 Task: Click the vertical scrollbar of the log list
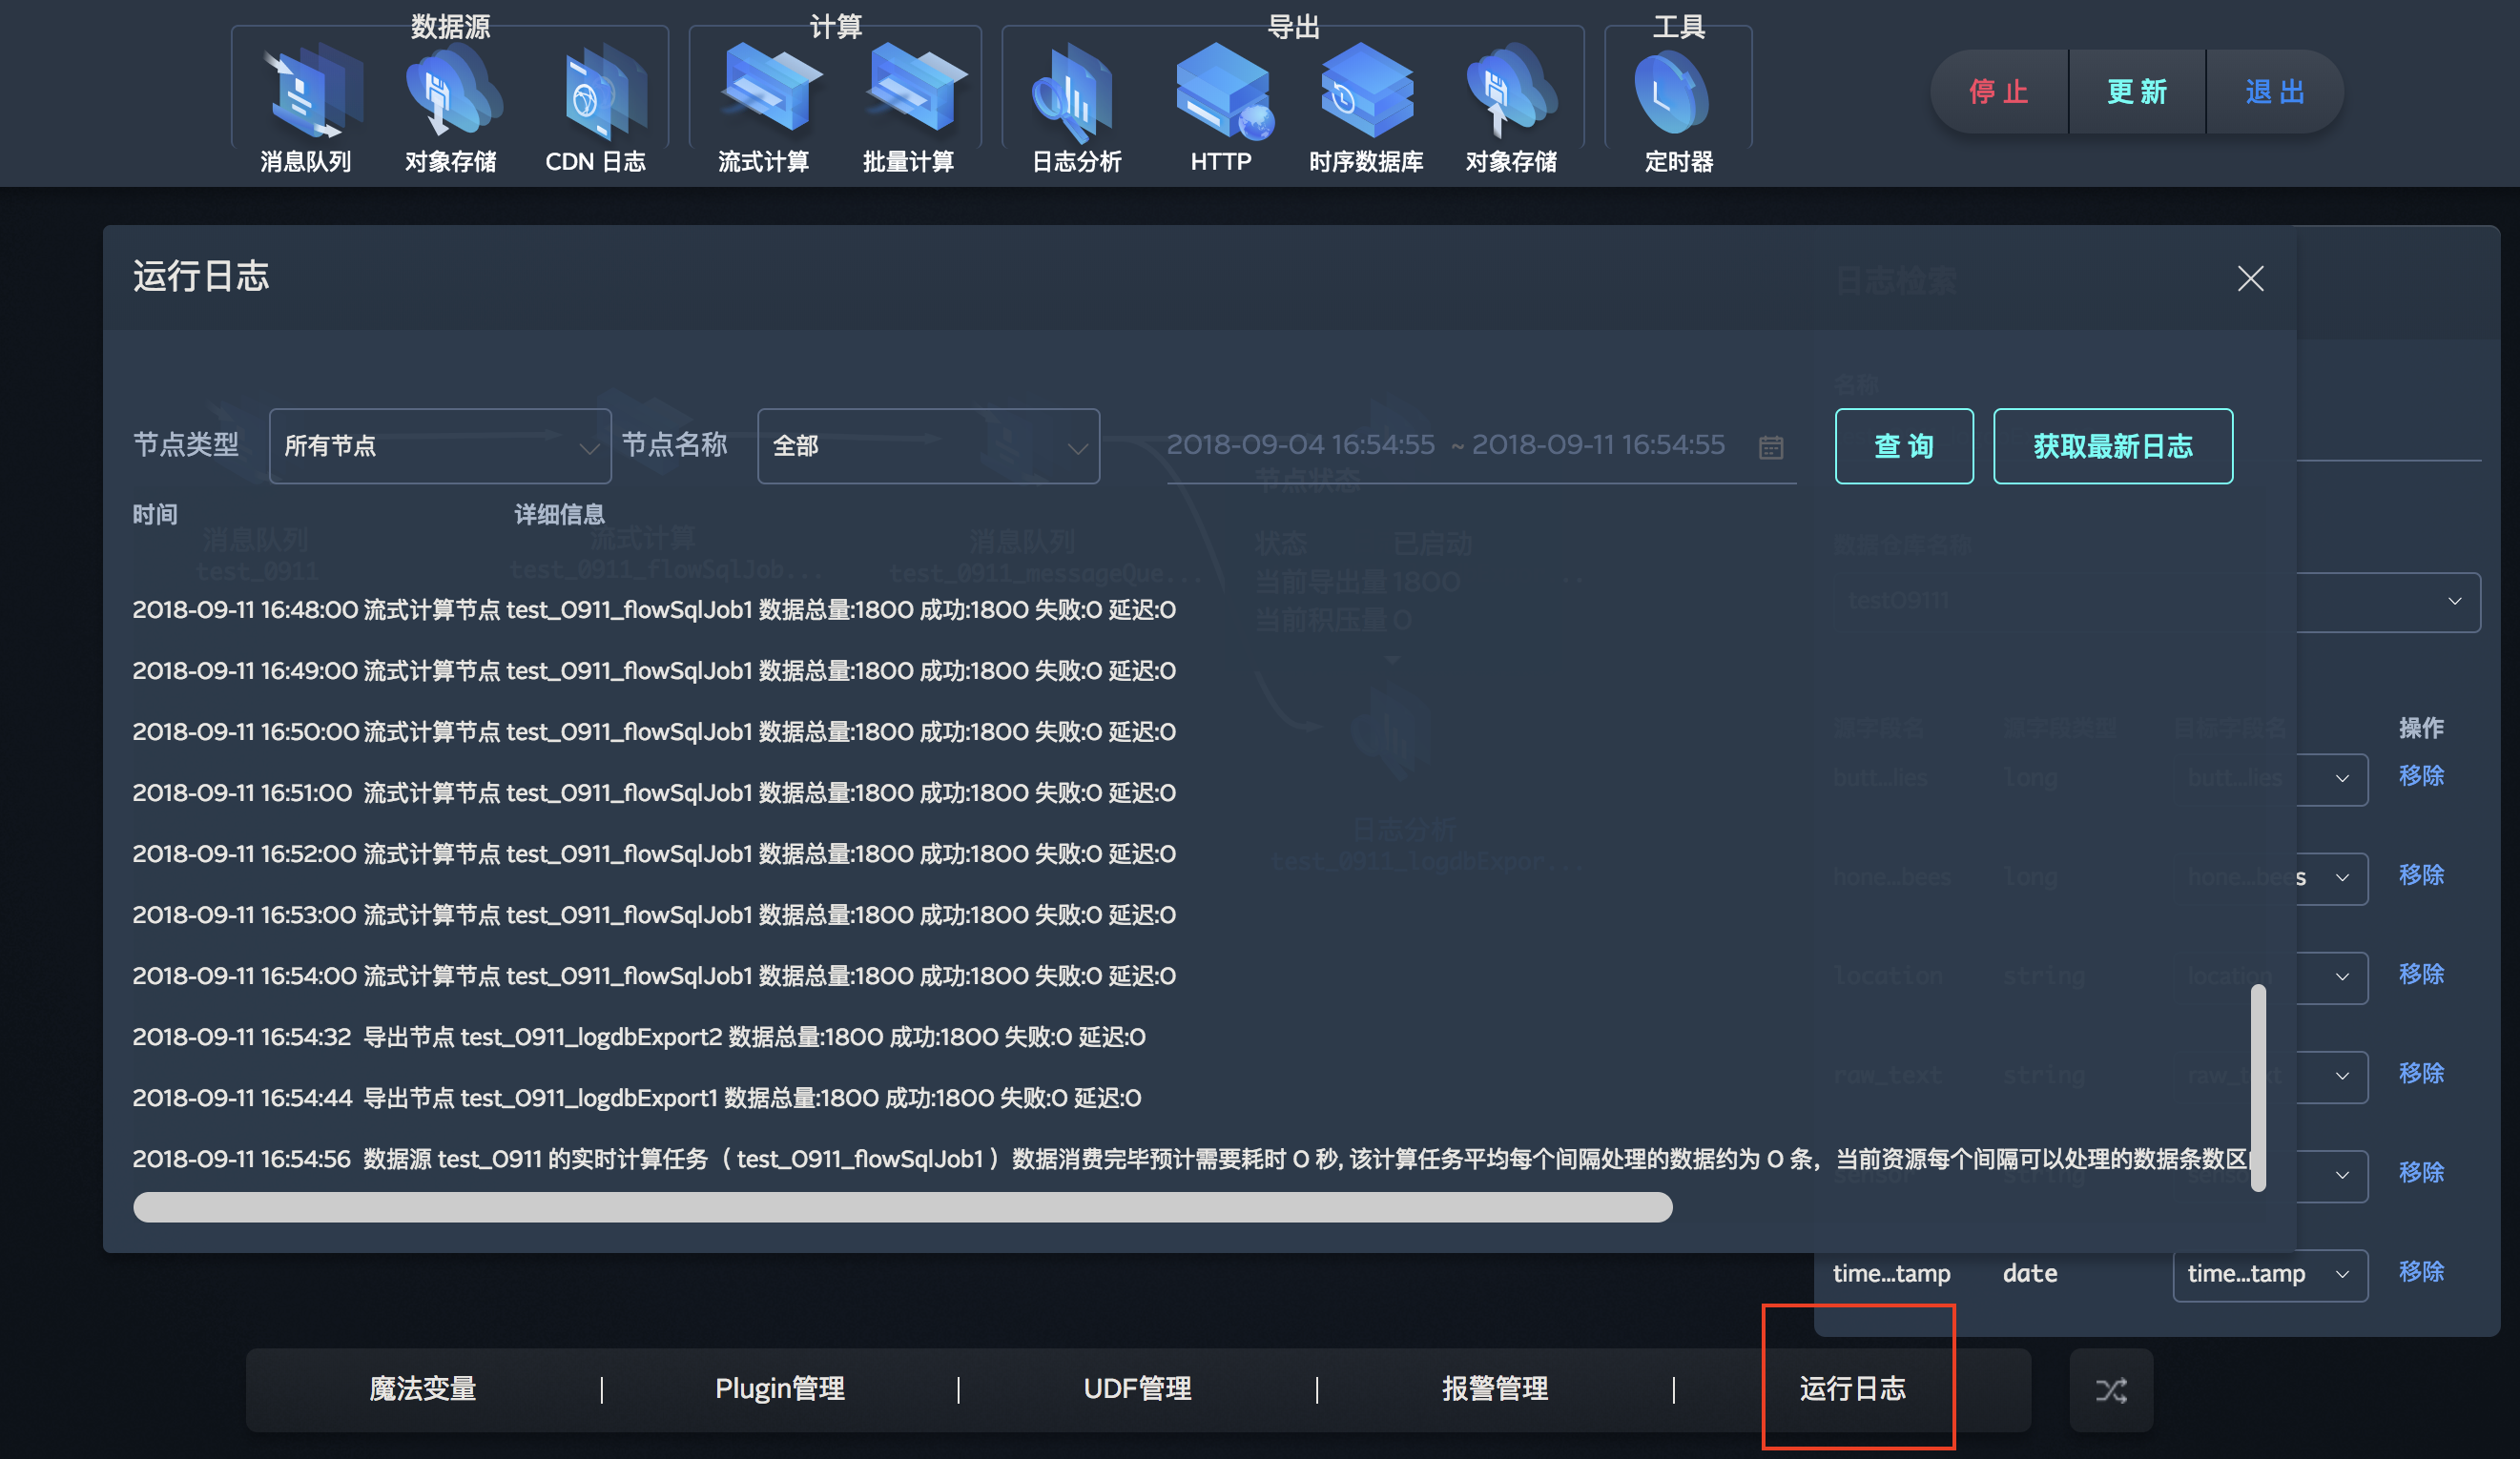click(2258, 1088)
